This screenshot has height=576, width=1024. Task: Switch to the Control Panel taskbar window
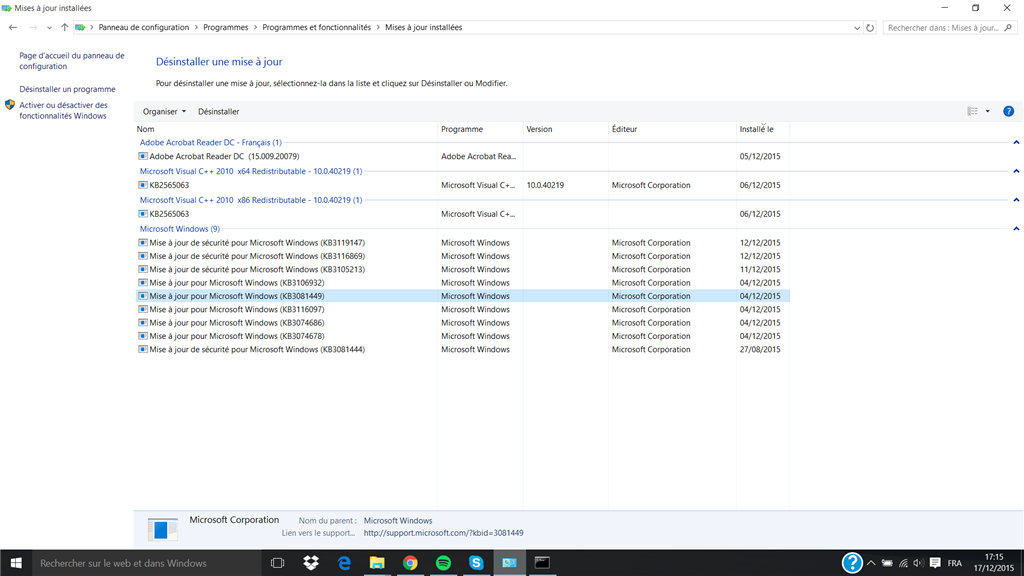pos(509,563)
